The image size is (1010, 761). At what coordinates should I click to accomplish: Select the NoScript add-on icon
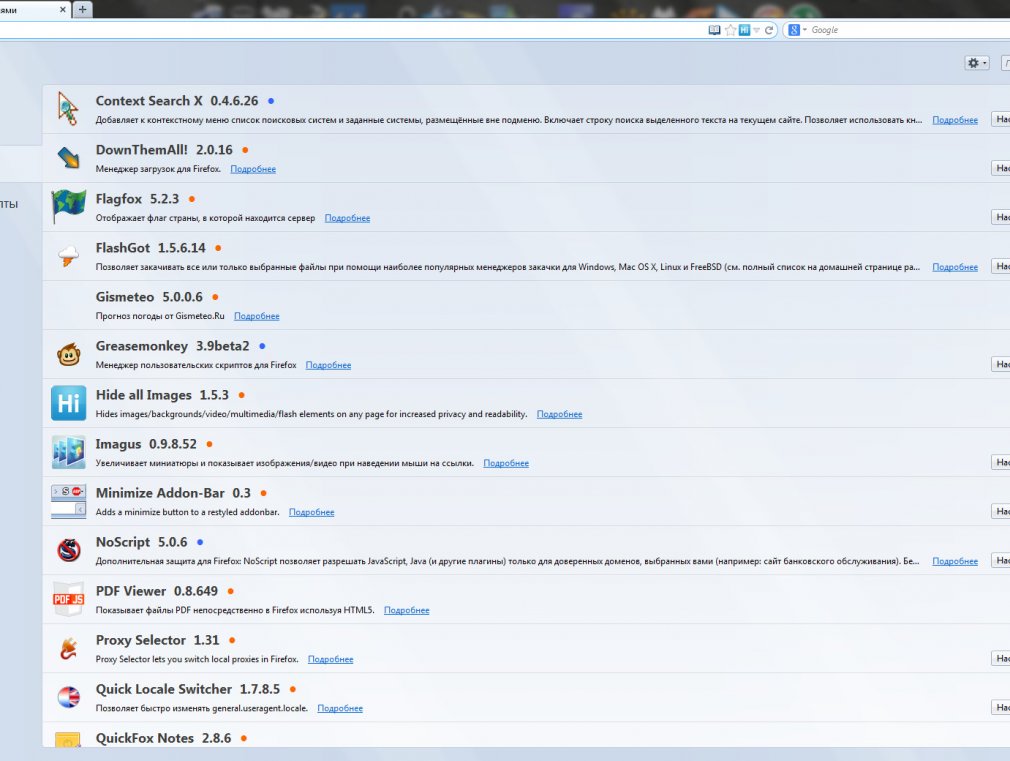pos(68,550)
